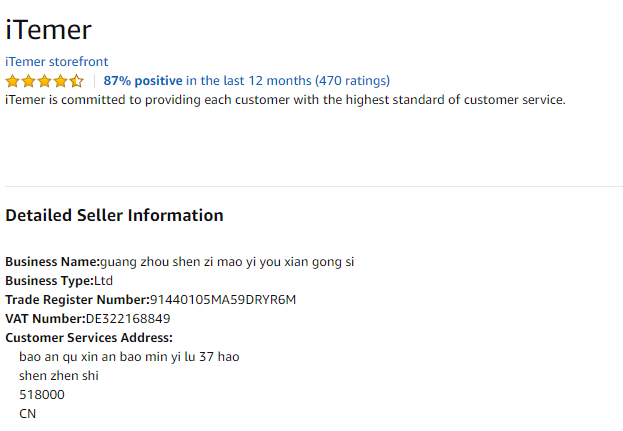Click the third rating star

point(45,81)
